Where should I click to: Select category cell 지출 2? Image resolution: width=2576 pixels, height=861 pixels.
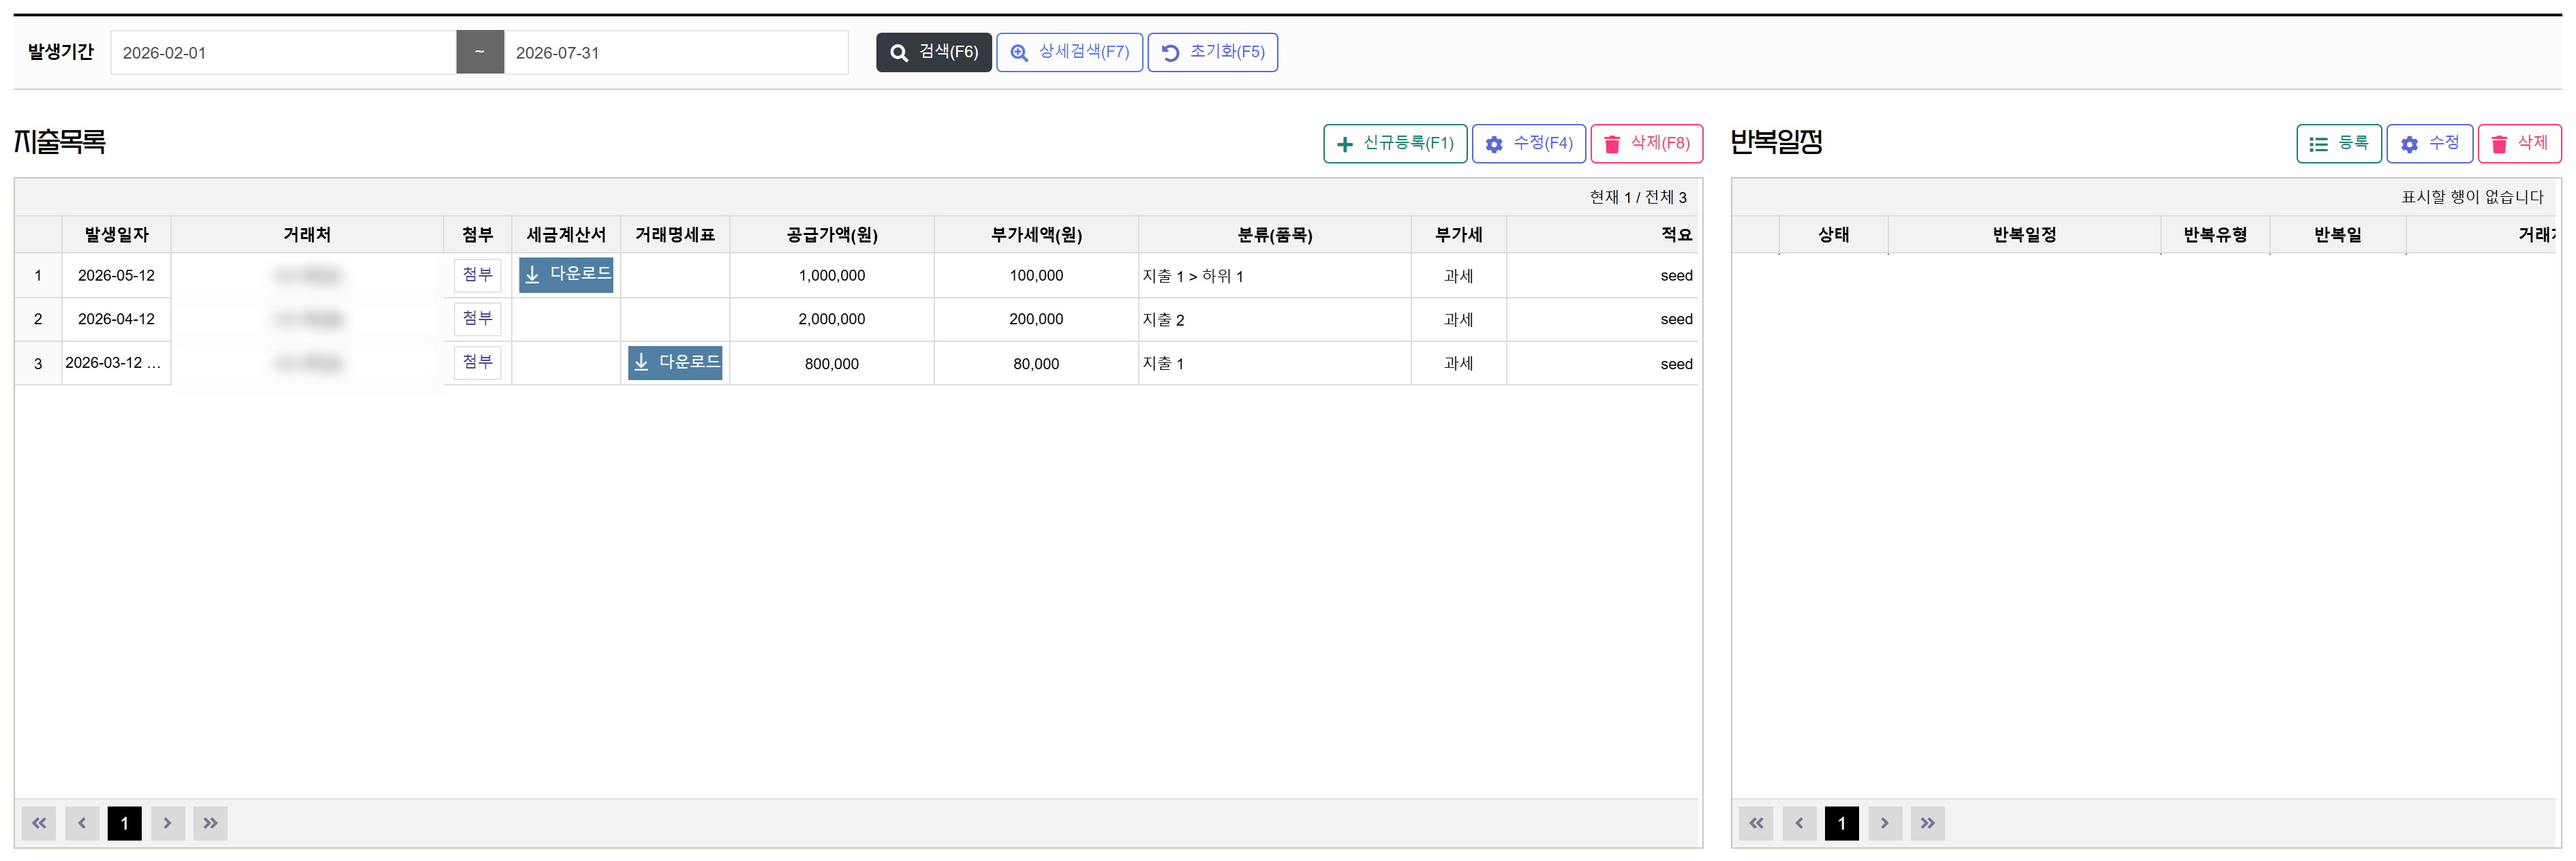coord(1275,320)
